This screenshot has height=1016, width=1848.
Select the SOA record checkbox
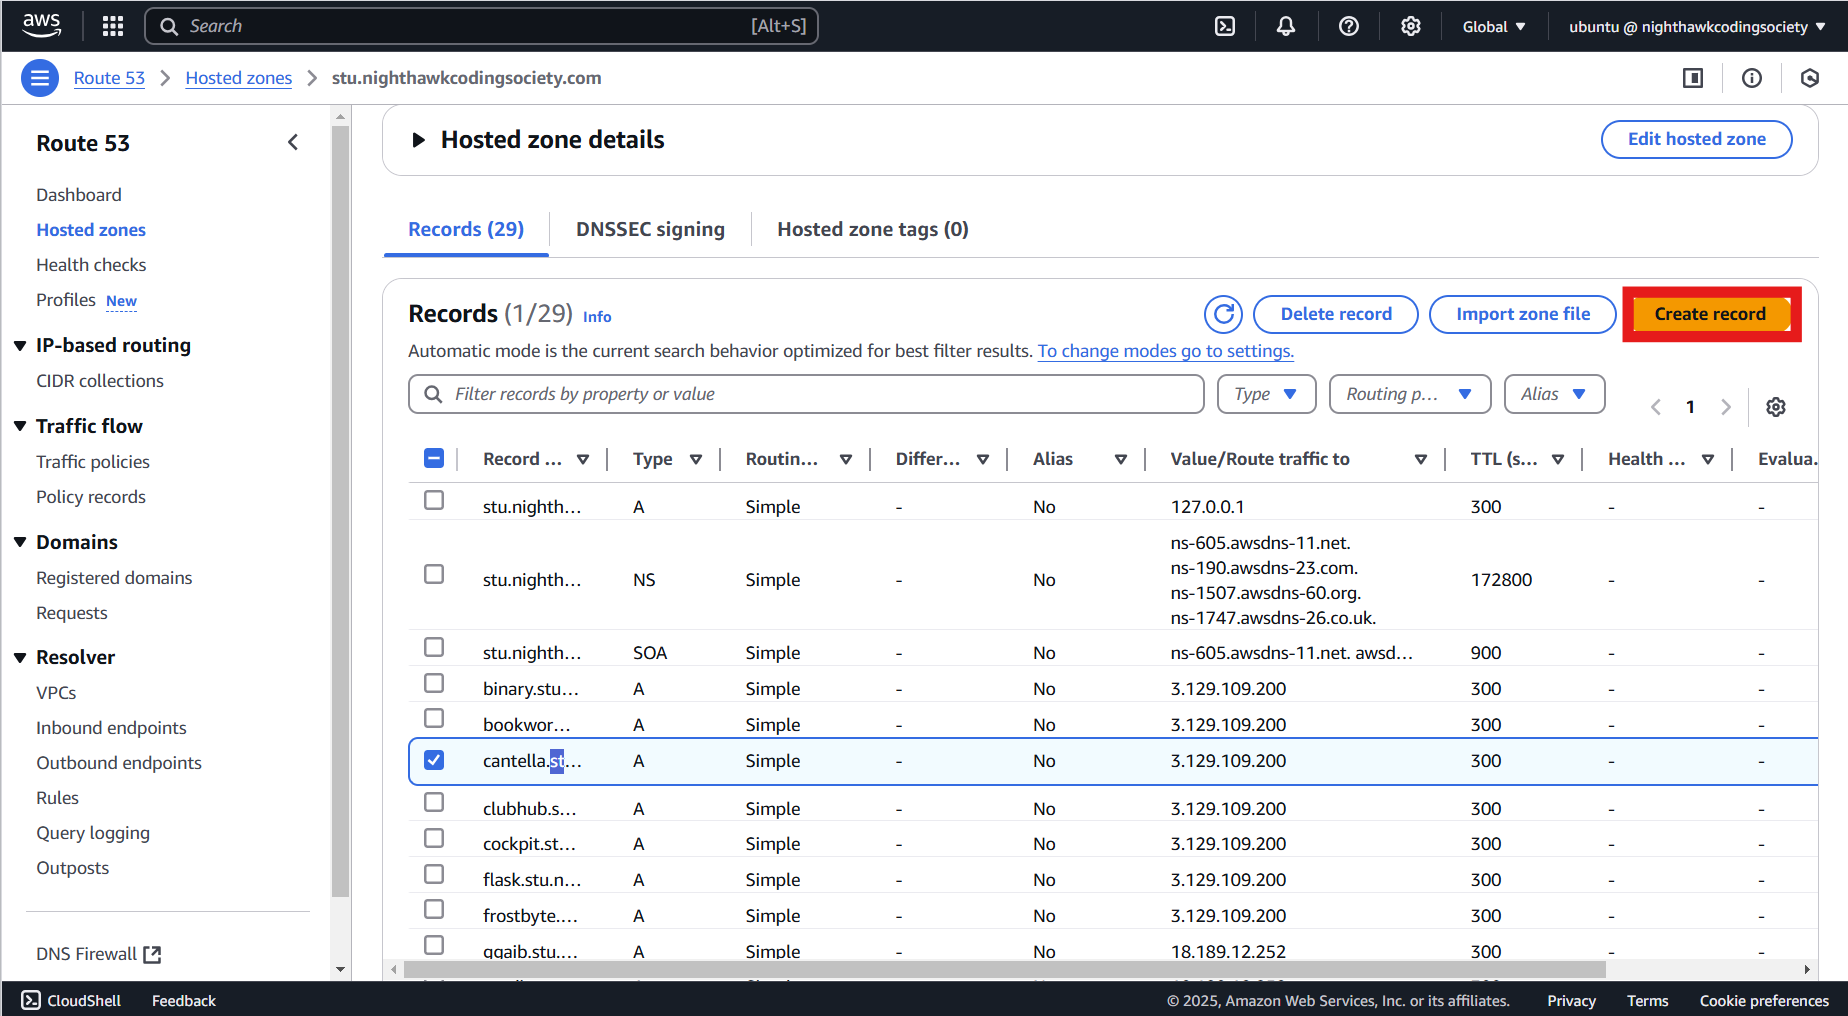[x=434, y=647]
